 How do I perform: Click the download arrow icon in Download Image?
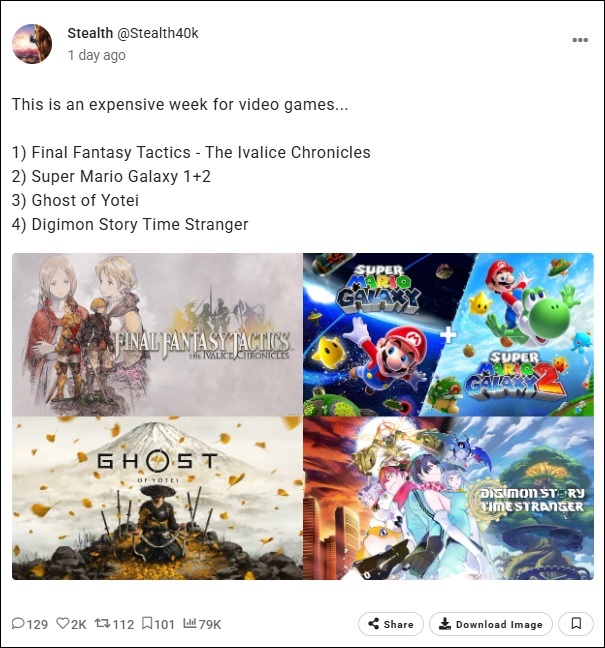click(445, 624)
